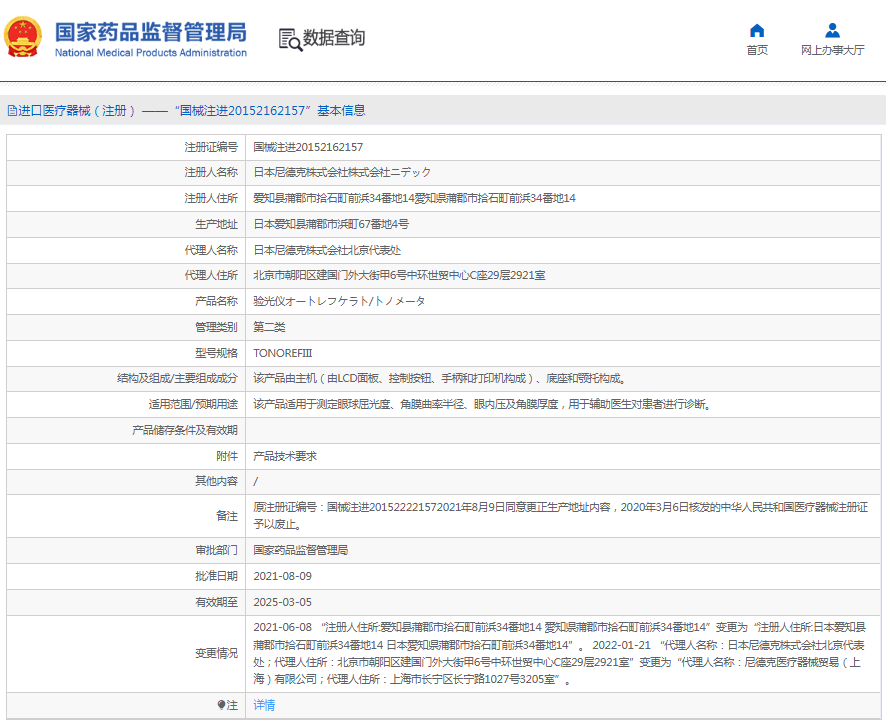Click the 备注 row label
Image resolution: width=886 pixels, height=726 pixels.
(x=227, y=516)
